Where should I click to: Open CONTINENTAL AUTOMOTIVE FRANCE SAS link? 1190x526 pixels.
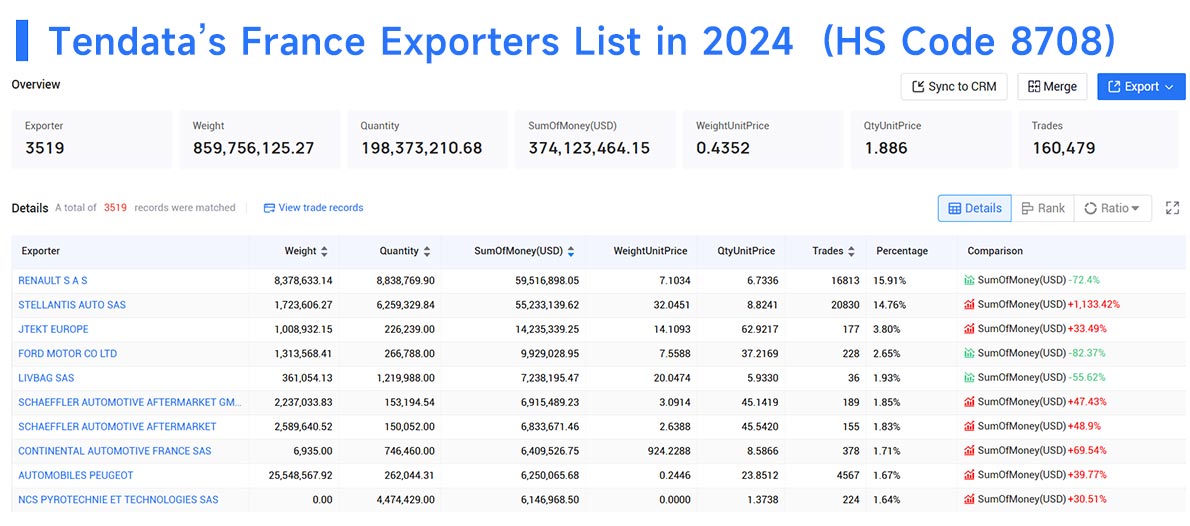coord(115,450)
